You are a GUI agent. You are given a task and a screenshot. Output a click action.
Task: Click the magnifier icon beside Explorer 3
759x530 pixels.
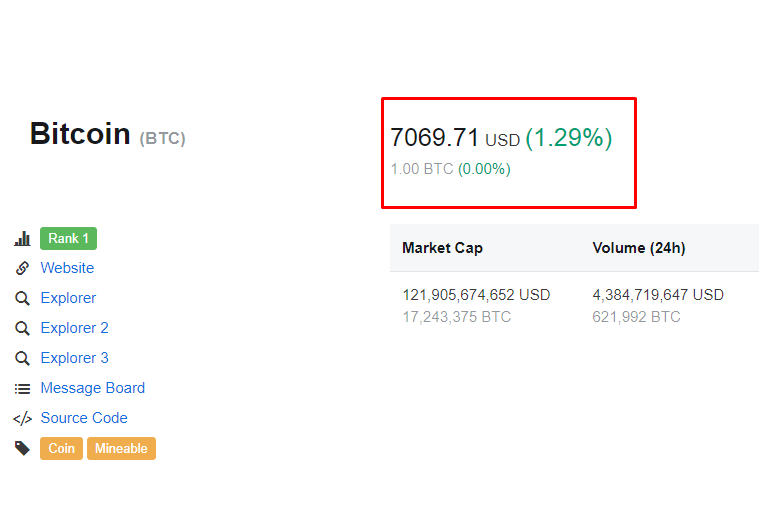(x=22, y=358)
